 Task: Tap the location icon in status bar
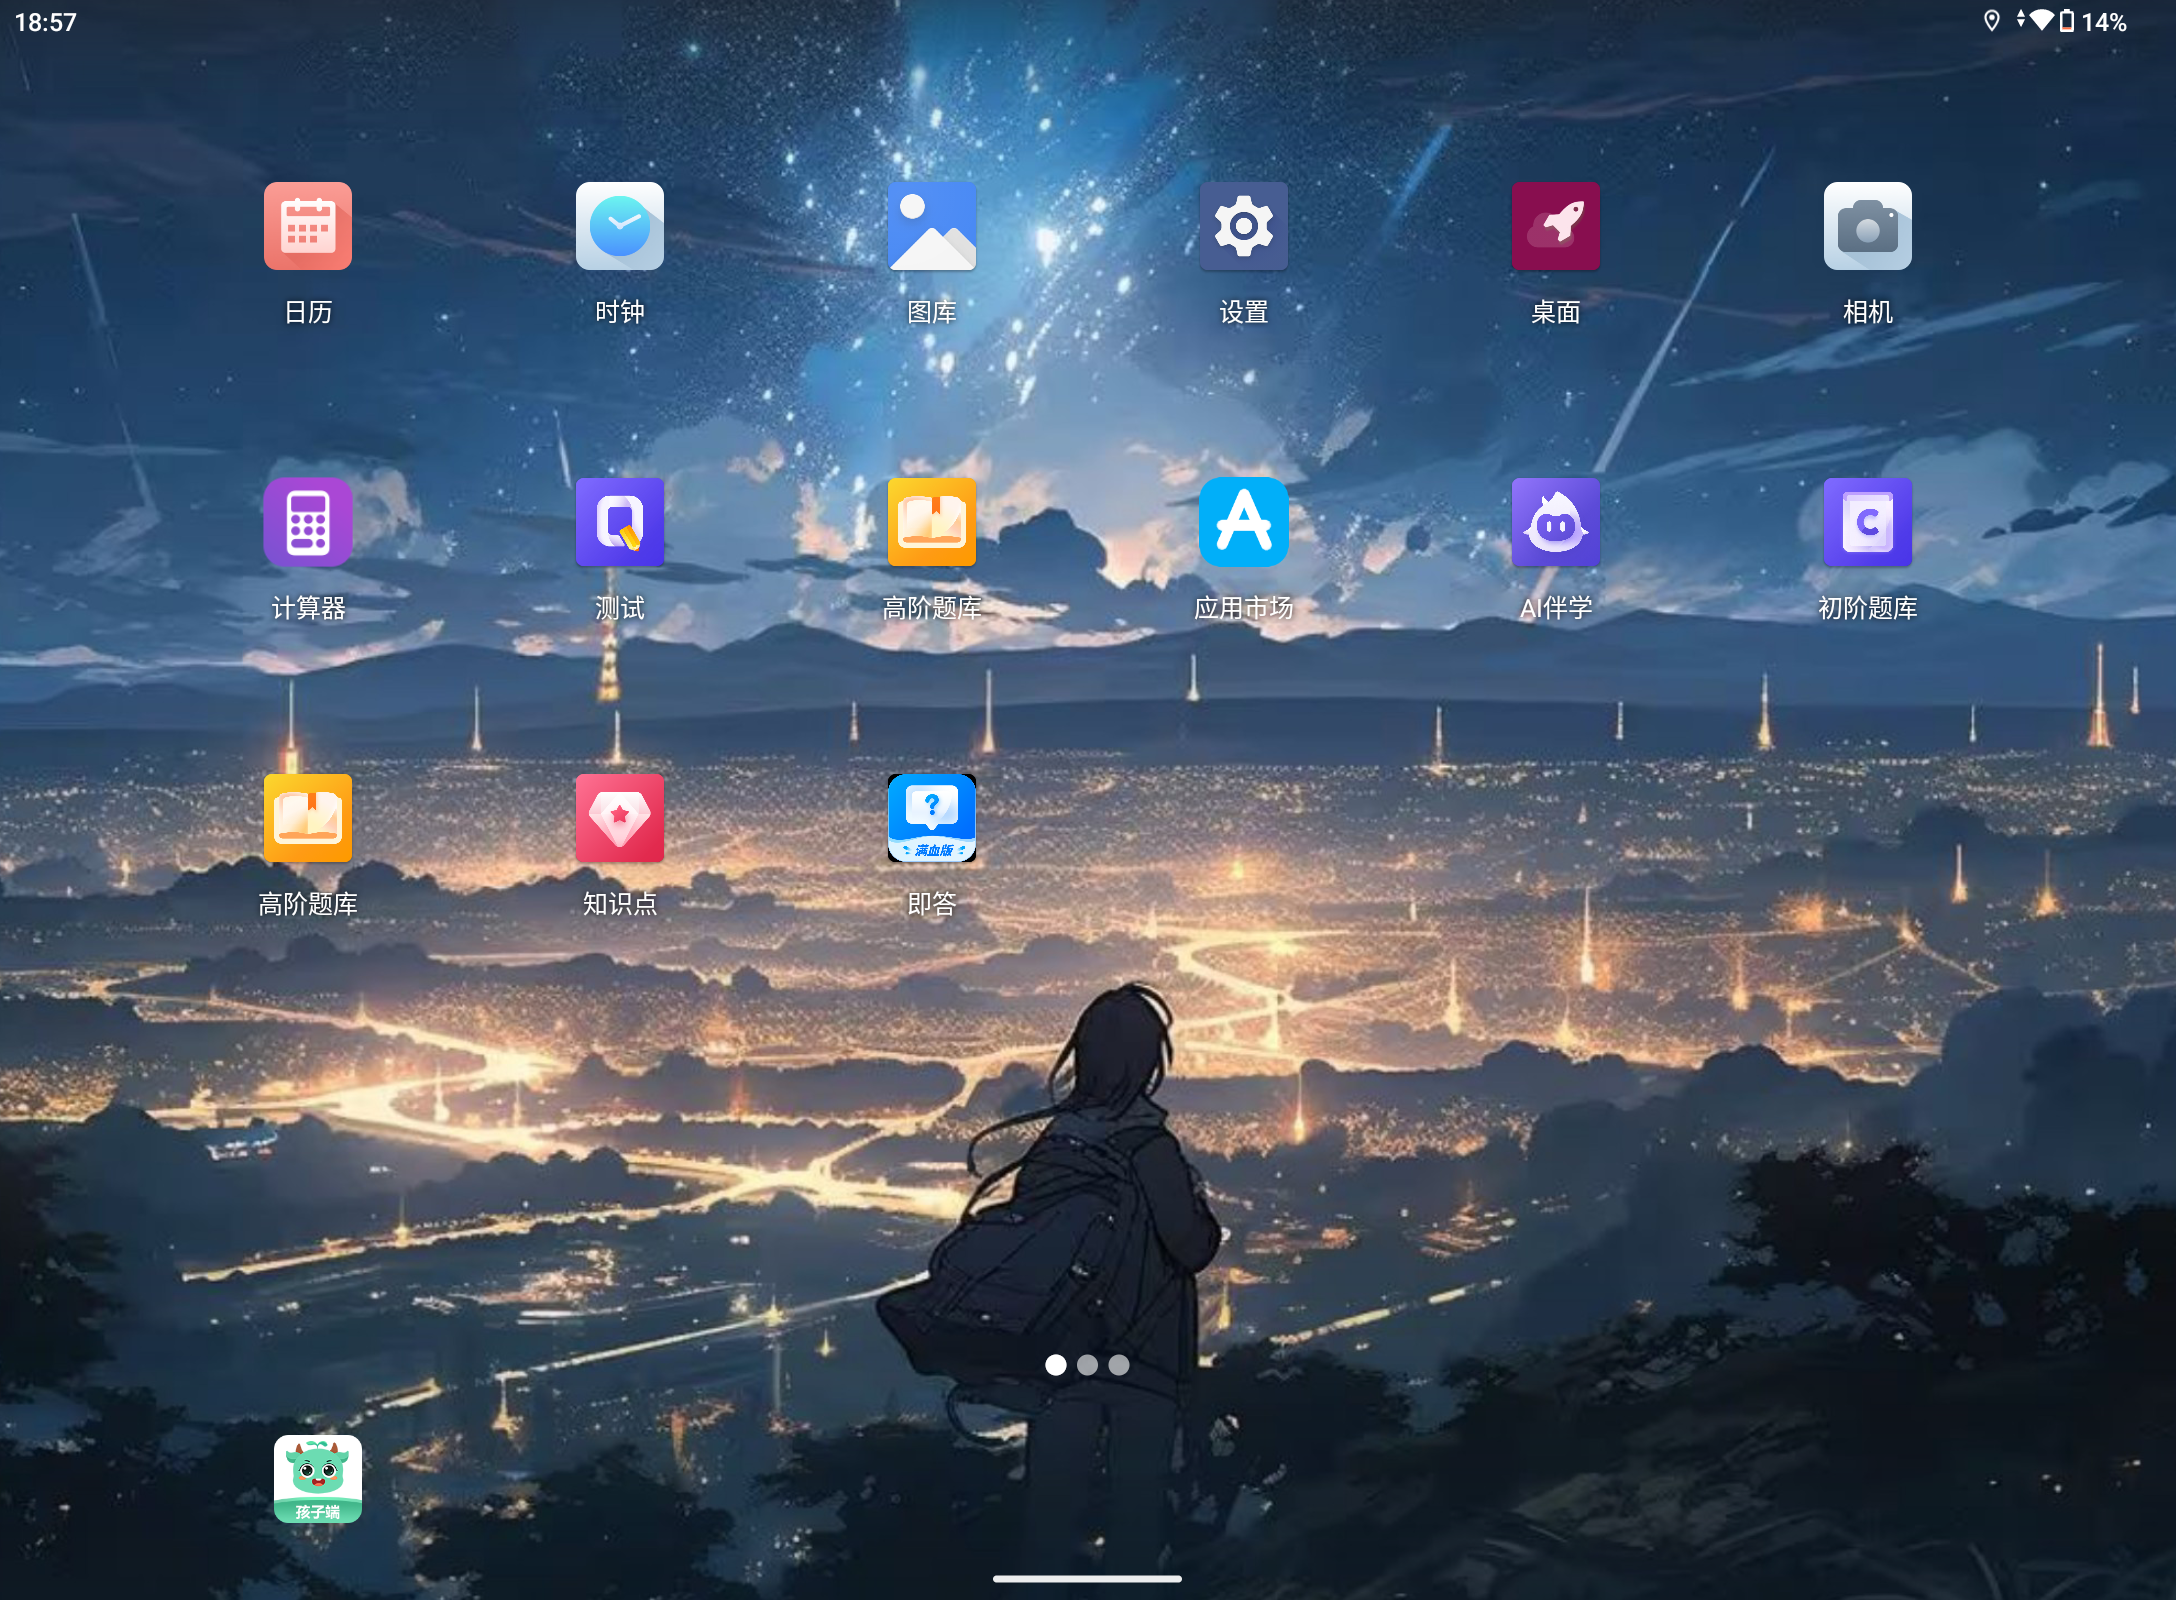(x=1992, y=21)
